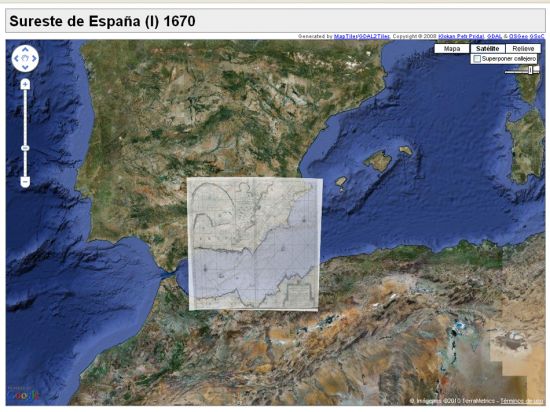Select the Satélite map type

[488, 49]
